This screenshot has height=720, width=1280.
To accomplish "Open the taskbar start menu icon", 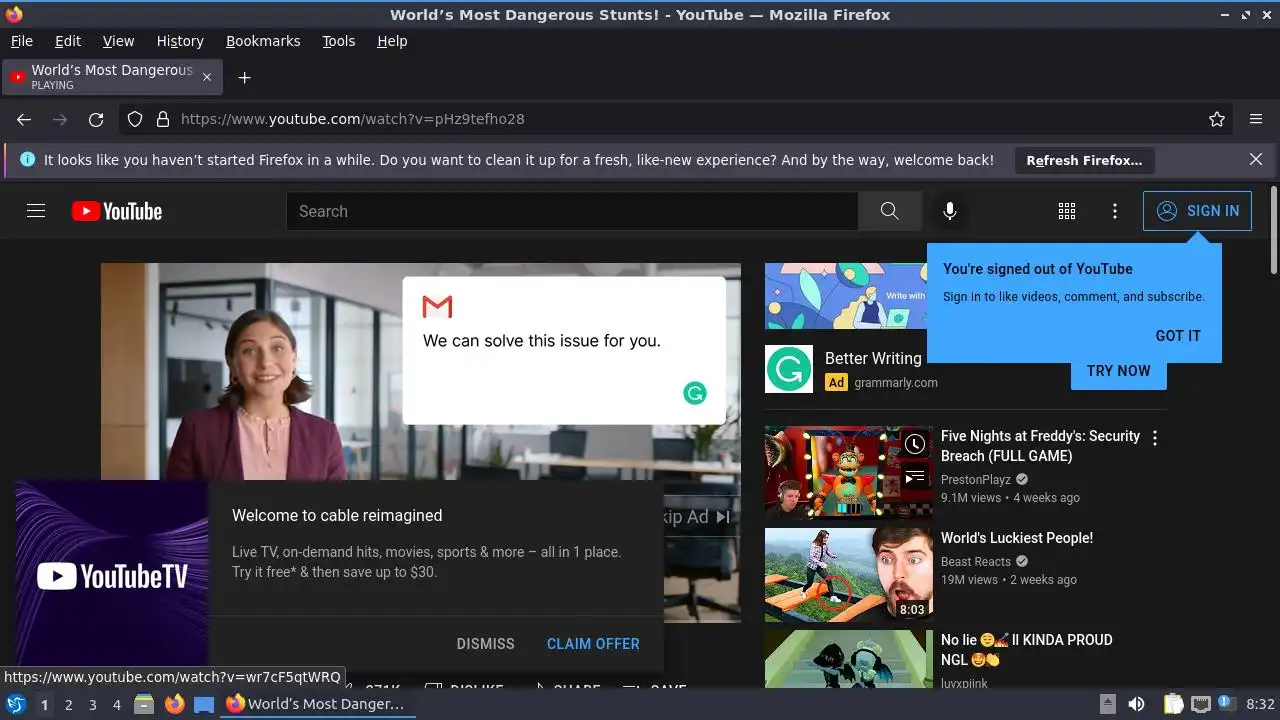I will (16, 704).
